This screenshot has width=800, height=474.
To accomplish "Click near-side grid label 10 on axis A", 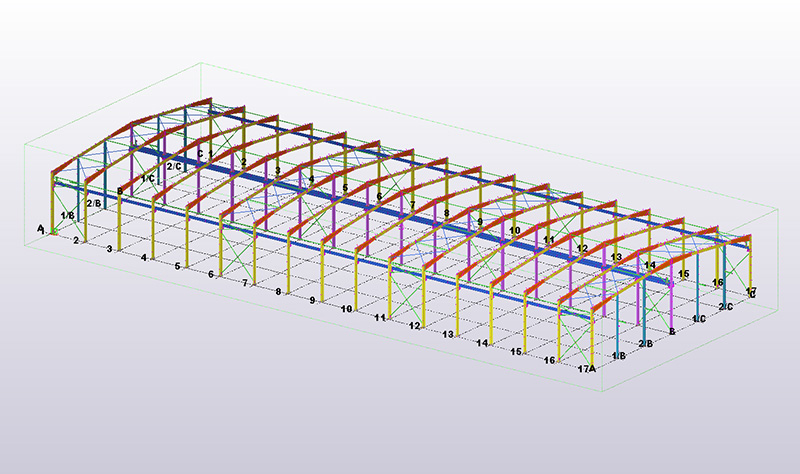I will click(346, 309).
